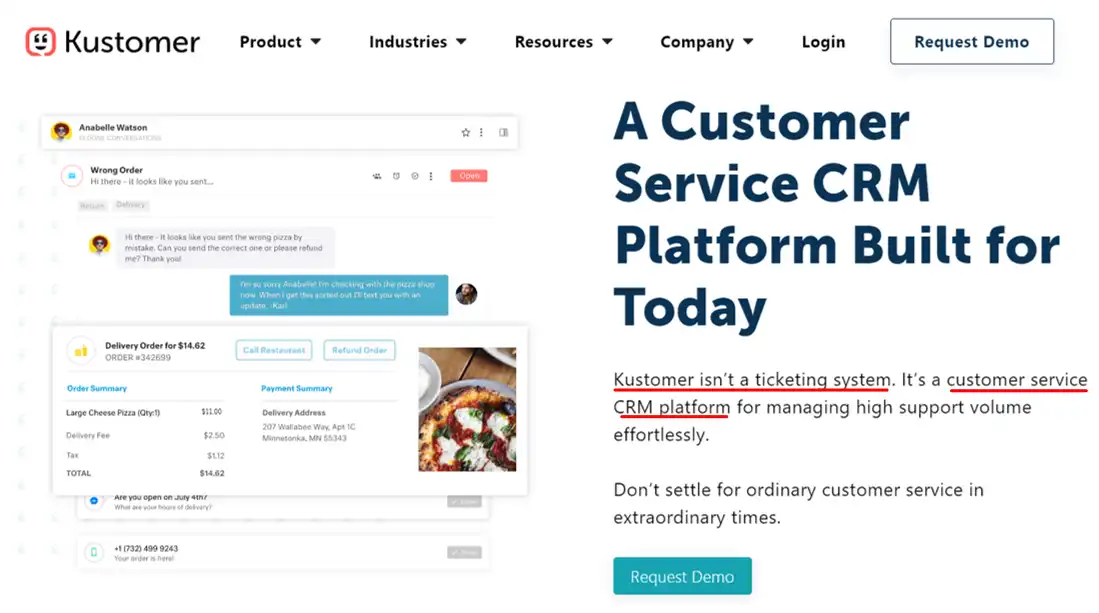This screenshot has width=1099, height=613.
Task: Click the checkmark circle icon on Wrong Order
Action: coord(415,176)
